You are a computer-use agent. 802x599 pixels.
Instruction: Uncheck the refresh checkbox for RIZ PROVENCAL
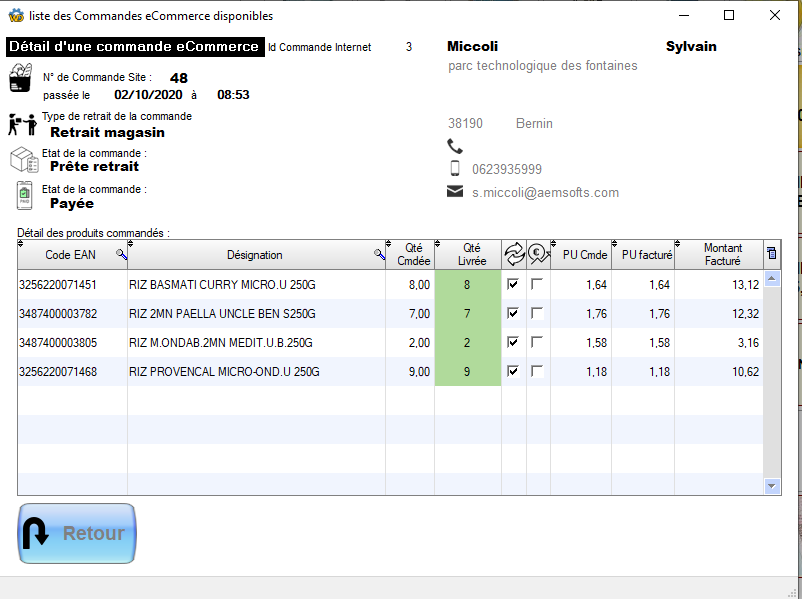(x=515, y=371)
